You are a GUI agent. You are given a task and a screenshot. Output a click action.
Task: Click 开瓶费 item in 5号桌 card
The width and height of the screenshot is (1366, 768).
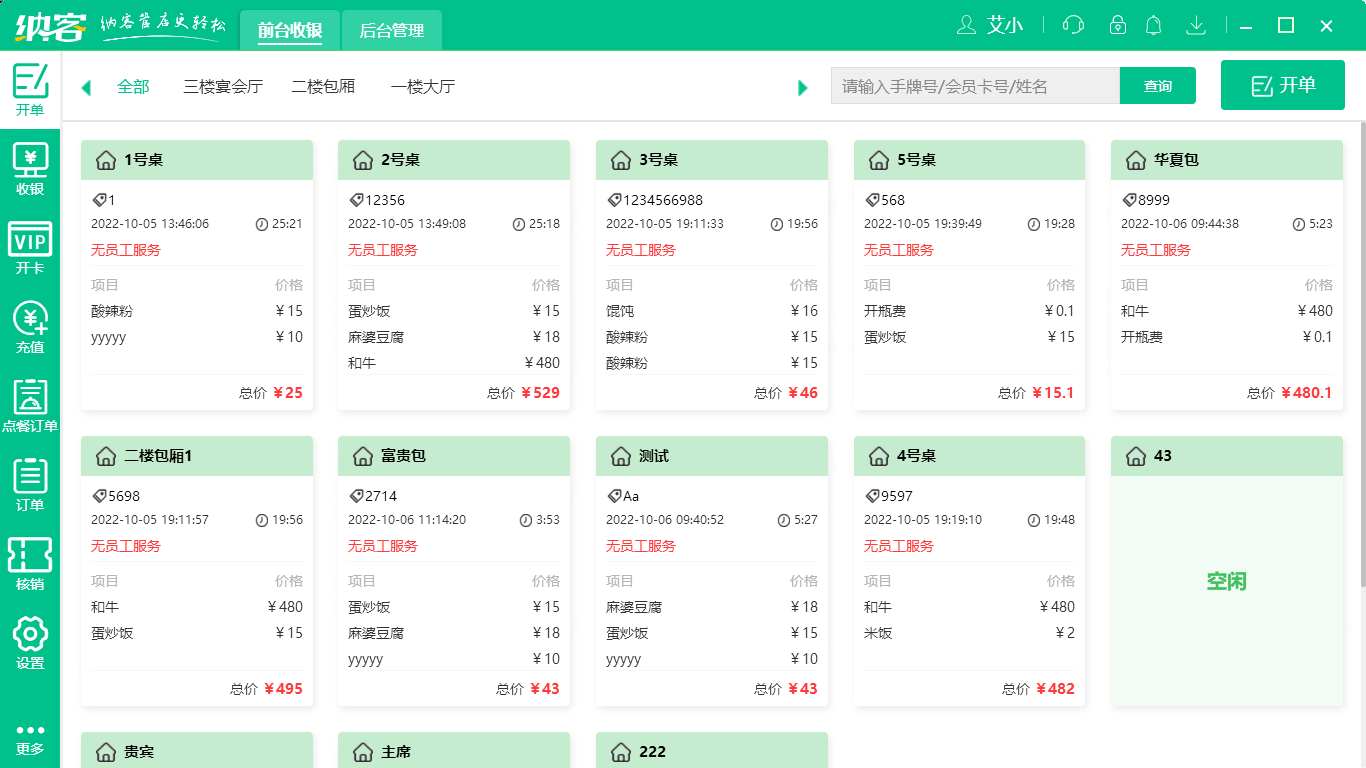tap(885, 311)
